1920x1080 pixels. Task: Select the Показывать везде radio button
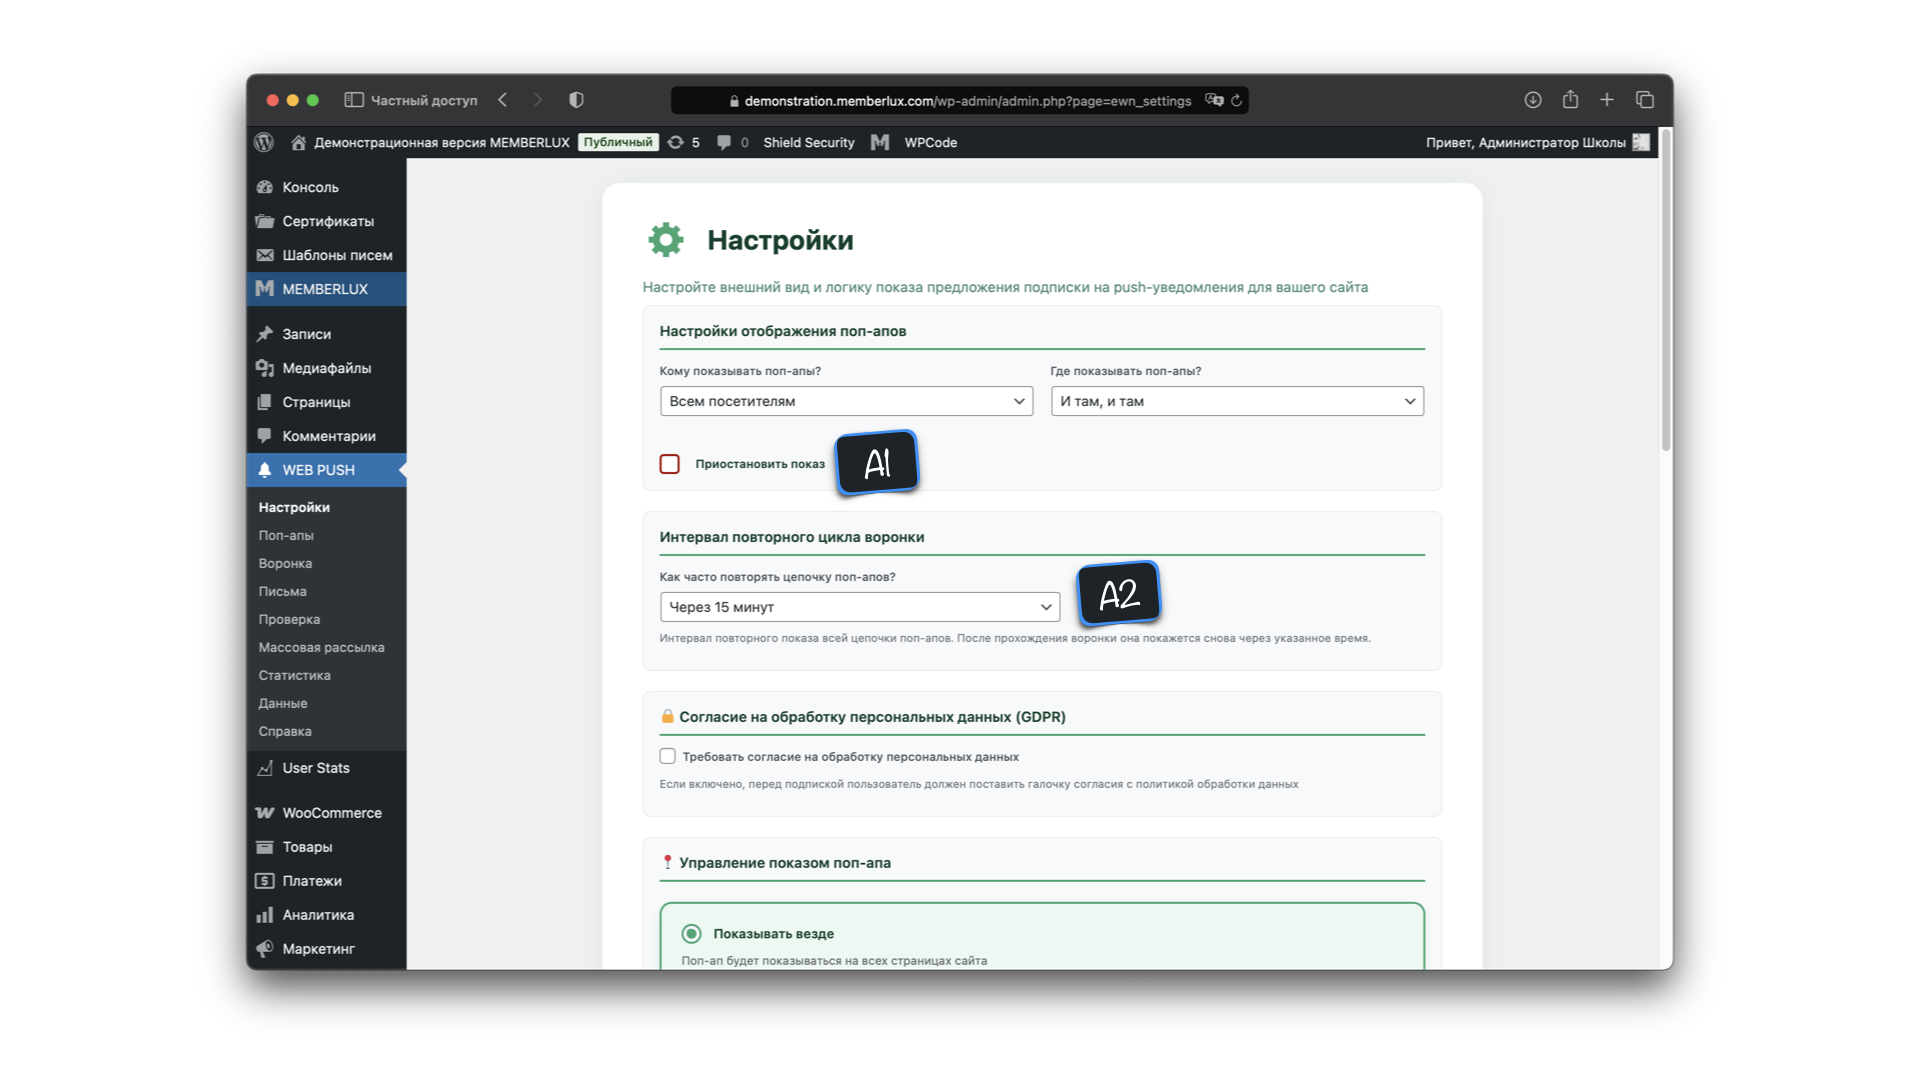691,933
